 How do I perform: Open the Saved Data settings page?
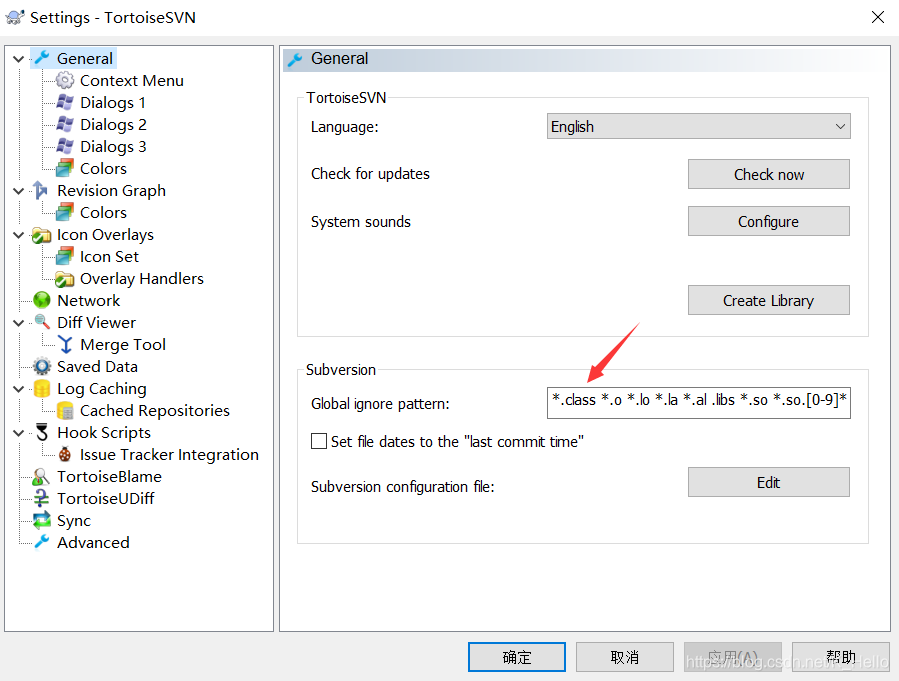(97, 366)
